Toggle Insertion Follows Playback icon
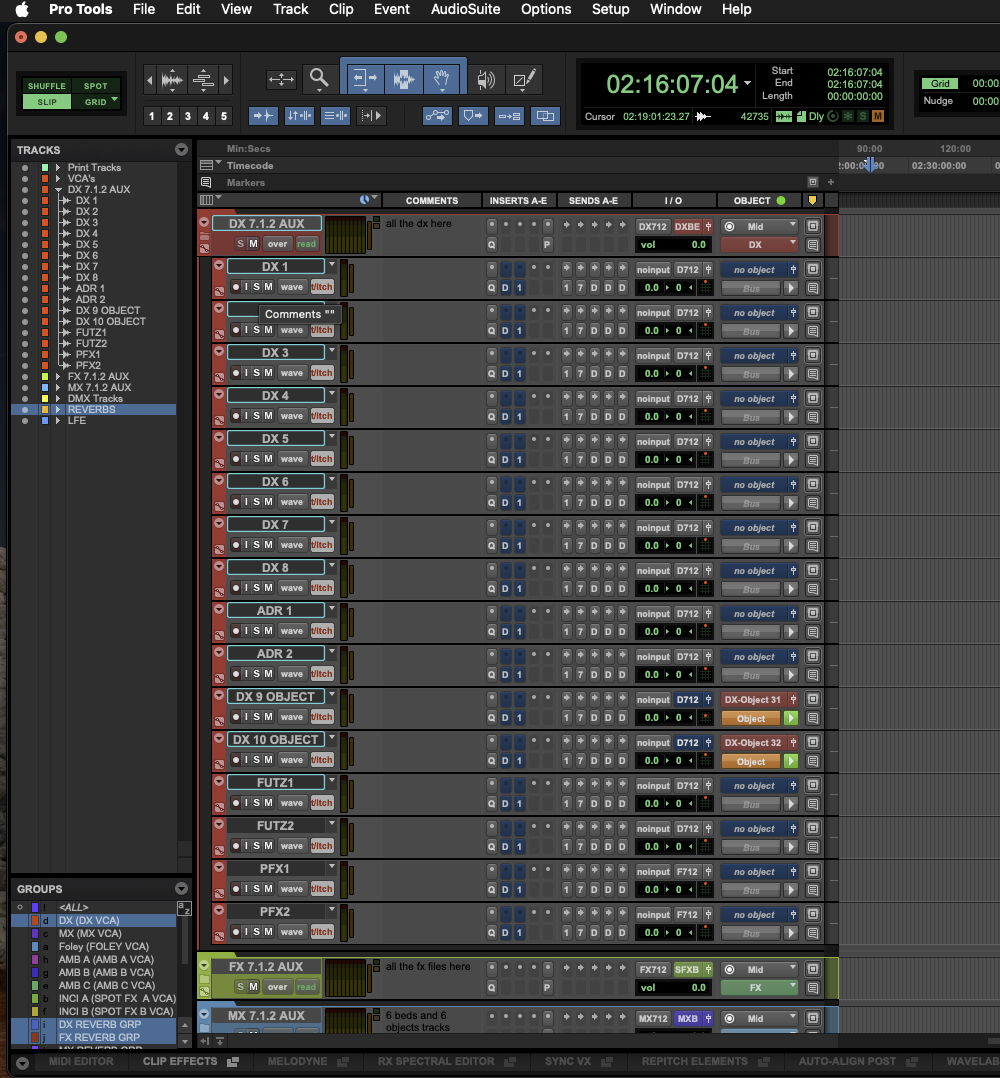Image resolution: width=1000 pixels, height=1078 pixels. coord(370,116)
